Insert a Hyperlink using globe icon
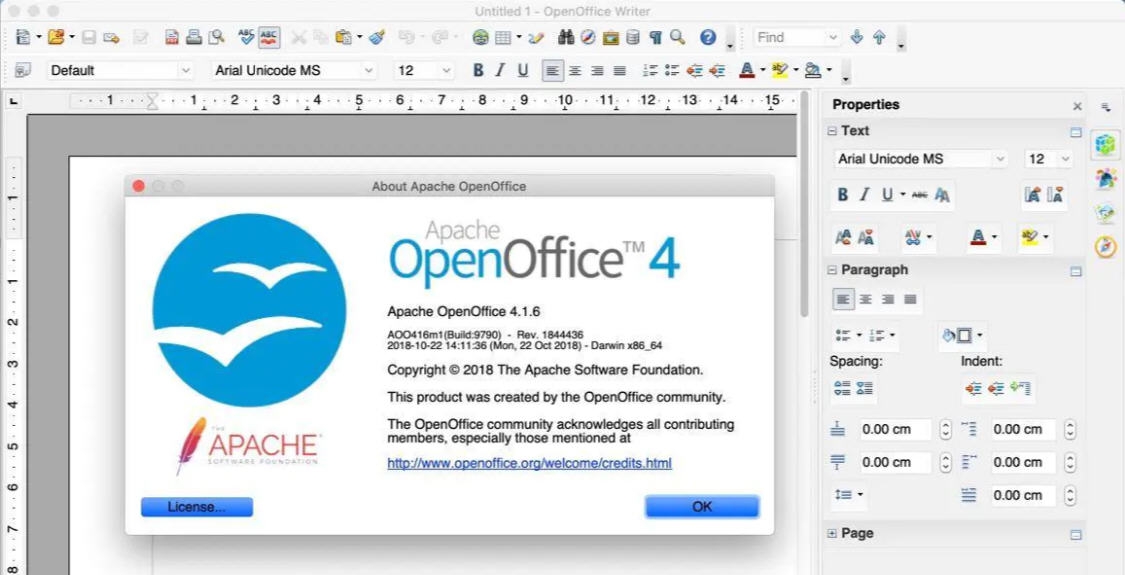Image resolution: width=1125 pixels, height=575 pixels. tap(480, 37)
